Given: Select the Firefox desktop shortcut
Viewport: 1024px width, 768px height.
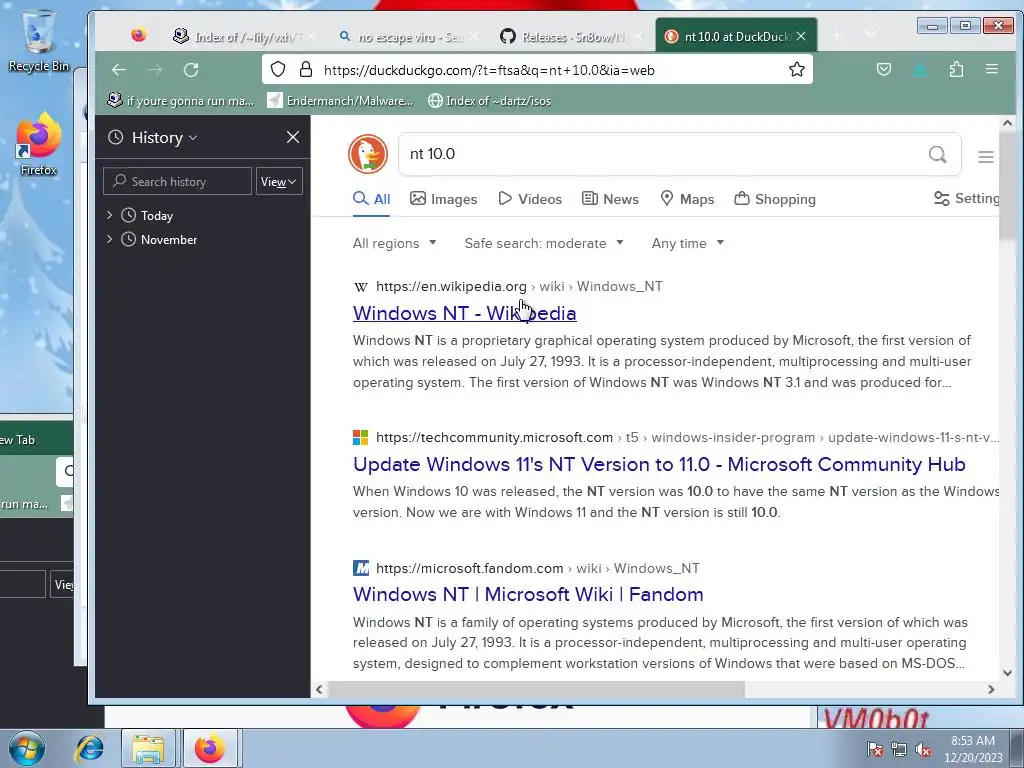Looking at the screenshot, I should [39, 144].
